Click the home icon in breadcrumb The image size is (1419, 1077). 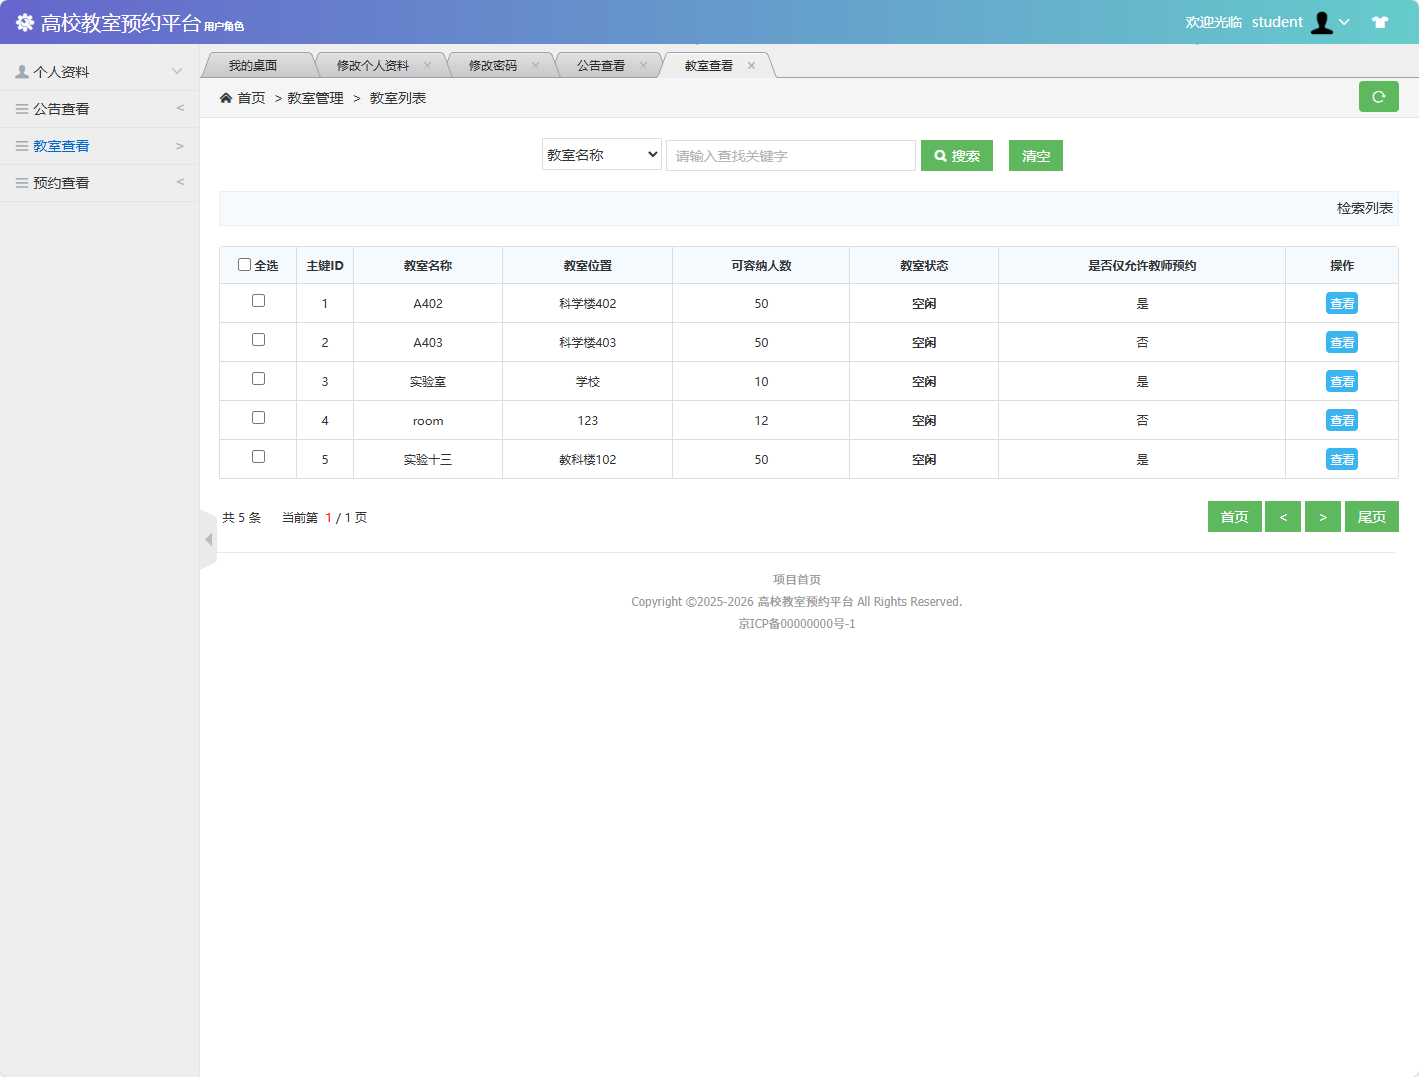(x=226, y=98)
